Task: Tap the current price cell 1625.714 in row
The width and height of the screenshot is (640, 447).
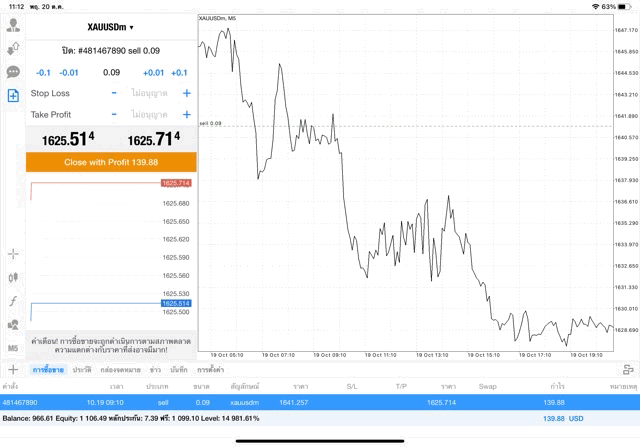Action: click(441, 403)
